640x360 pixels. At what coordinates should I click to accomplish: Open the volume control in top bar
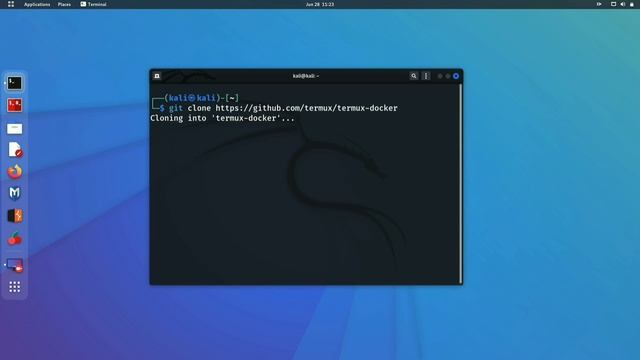click(x=623, y=4)
